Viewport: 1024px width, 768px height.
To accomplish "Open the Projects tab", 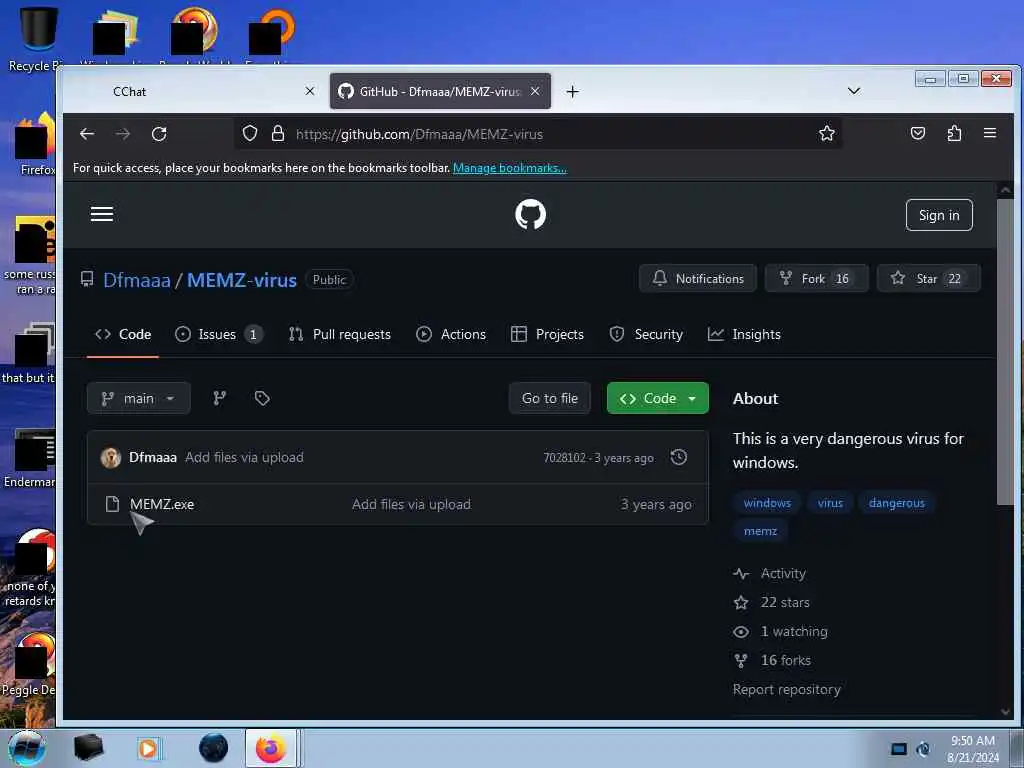I will (547, 334).
